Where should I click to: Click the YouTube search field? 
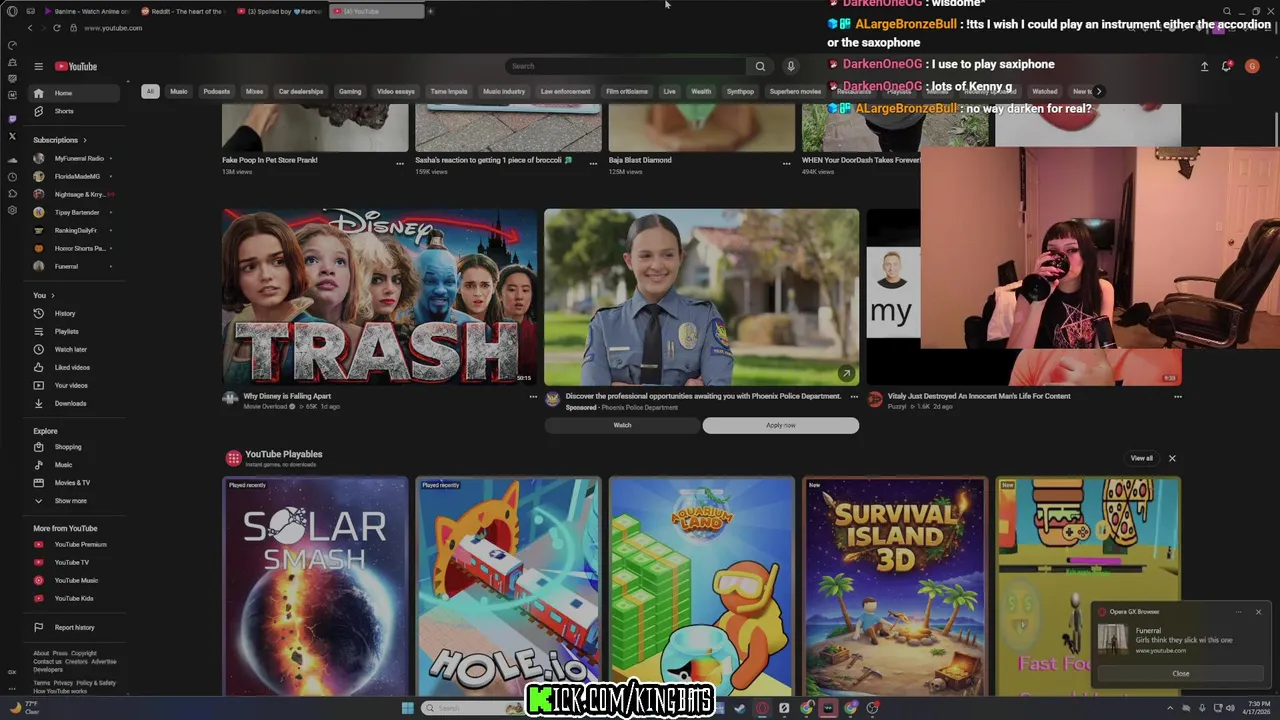[625, 66]
